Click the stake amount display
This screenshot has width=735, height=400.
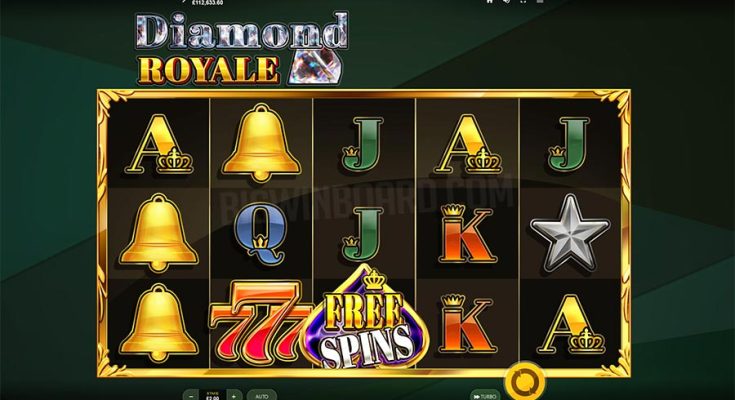click(x=212, y=396)
